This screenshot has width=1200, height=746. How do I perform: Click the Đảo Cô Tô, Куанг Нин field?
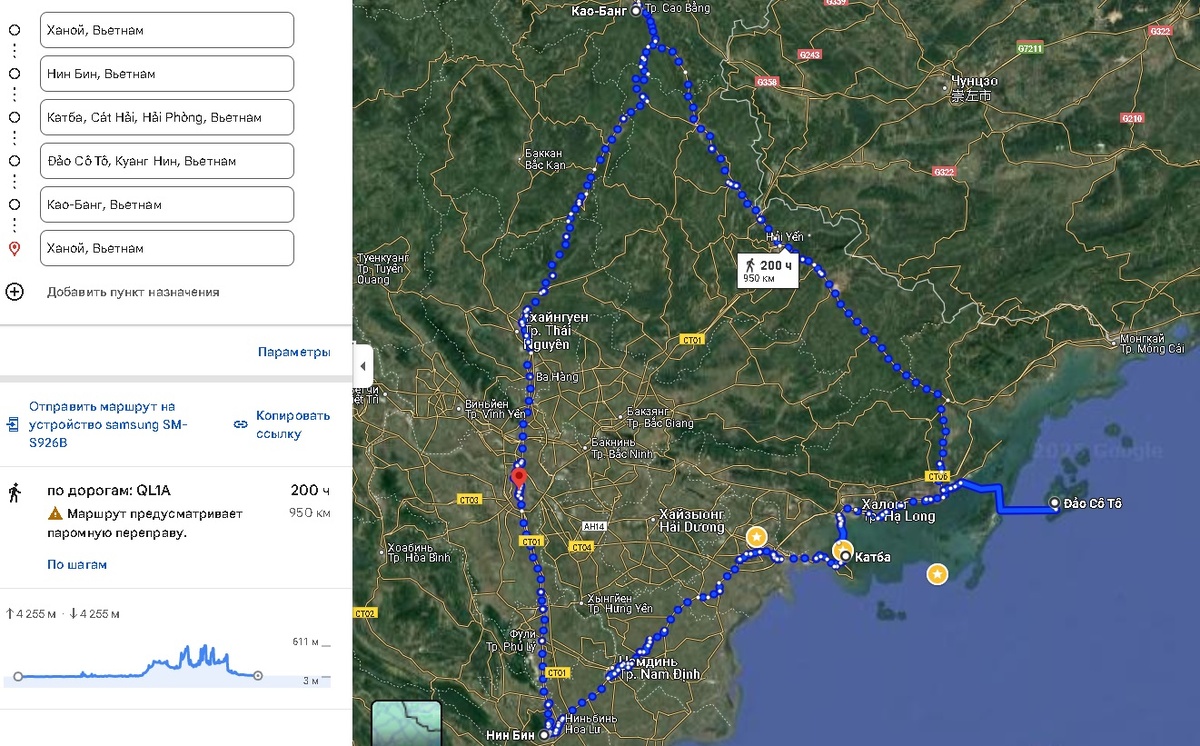[167, 161]
